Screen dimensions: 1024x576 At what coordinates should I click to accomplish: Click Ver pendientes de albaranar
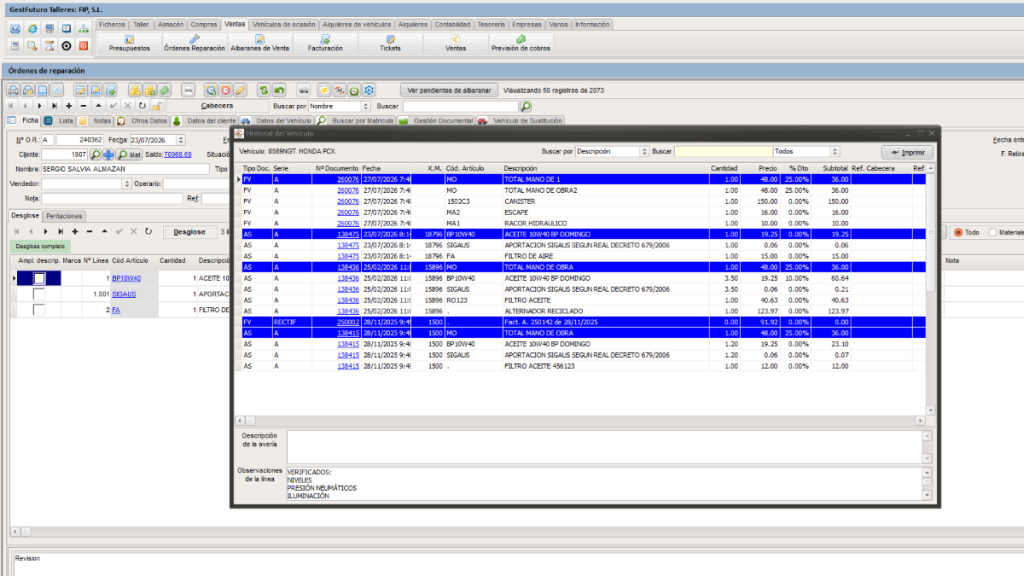click(449, 90)
